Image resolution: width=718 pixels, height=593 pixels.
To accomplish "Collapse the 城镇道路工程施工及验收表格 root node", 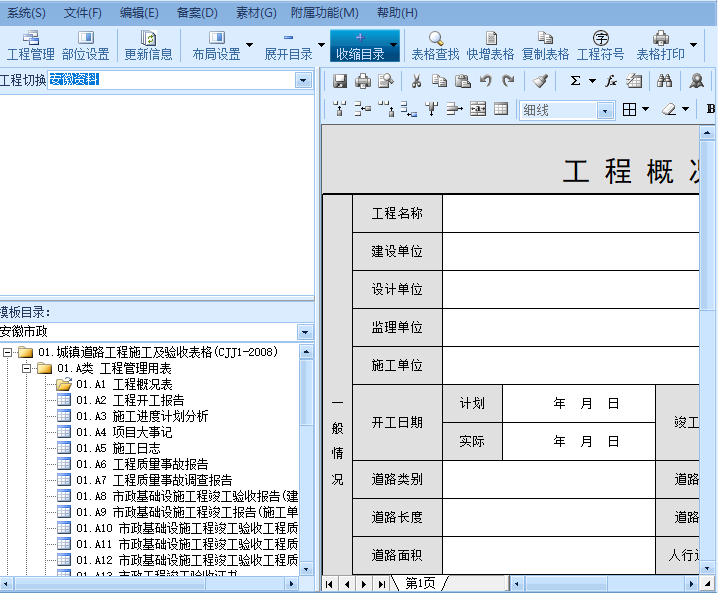I will pos(9,353).
